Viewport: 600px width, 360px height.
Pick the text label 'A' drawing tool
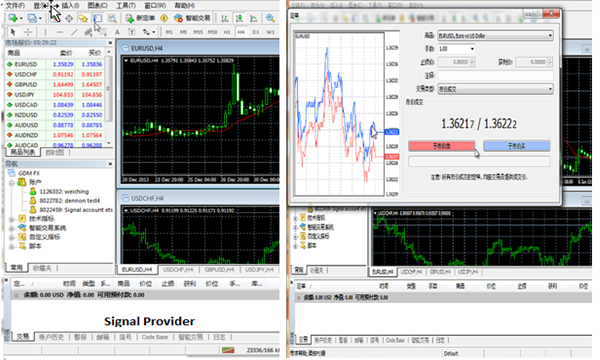tap(117, 32)
